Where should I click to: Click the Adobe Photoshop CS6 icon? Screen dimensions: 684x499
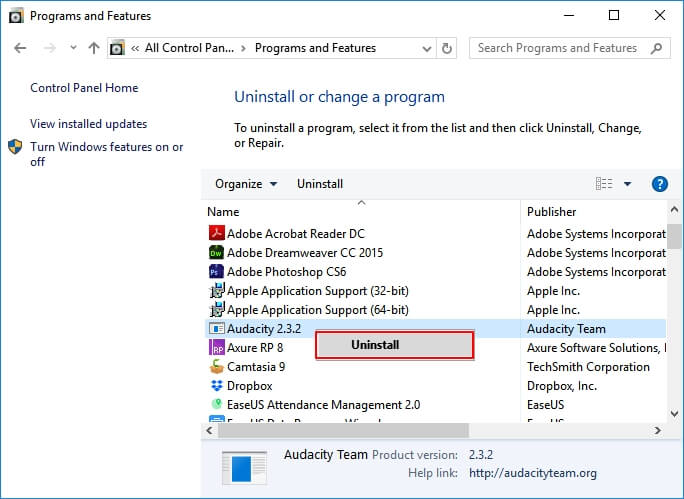click(216, 272)
